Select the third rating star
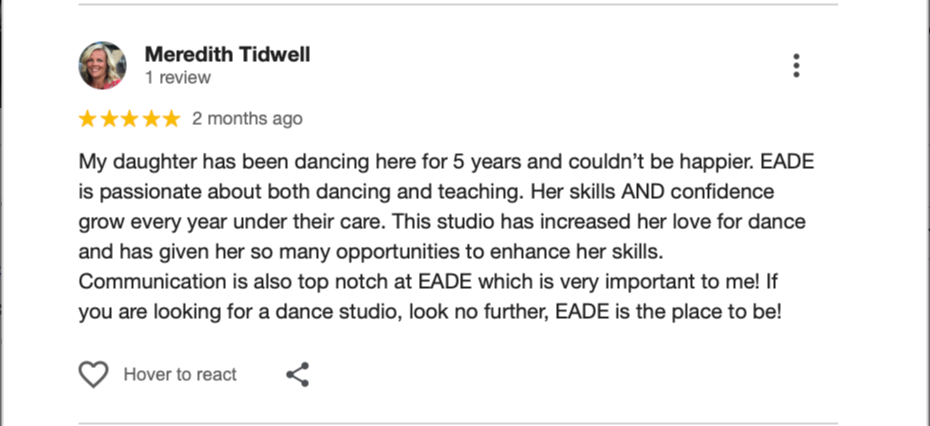 (x=129, y=119)
